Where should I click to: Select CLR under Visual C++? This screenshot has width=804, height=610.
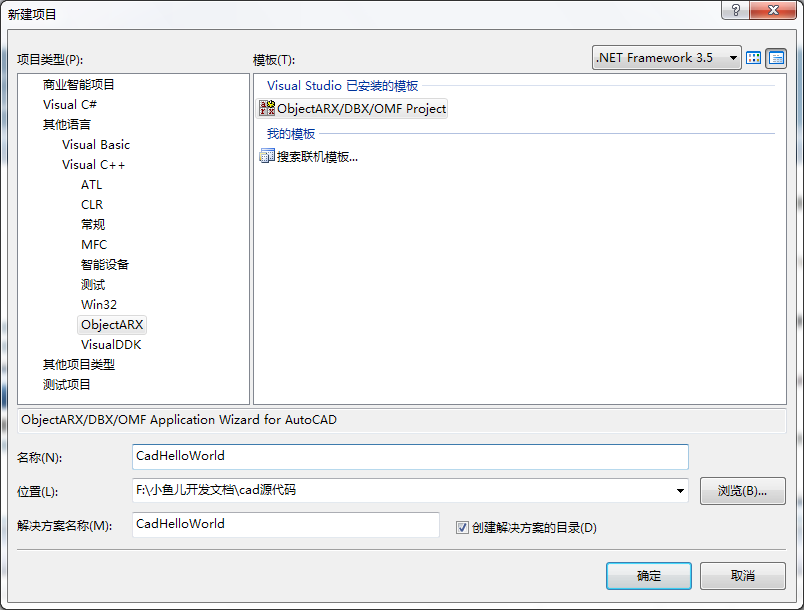click(x=92, y=205)
